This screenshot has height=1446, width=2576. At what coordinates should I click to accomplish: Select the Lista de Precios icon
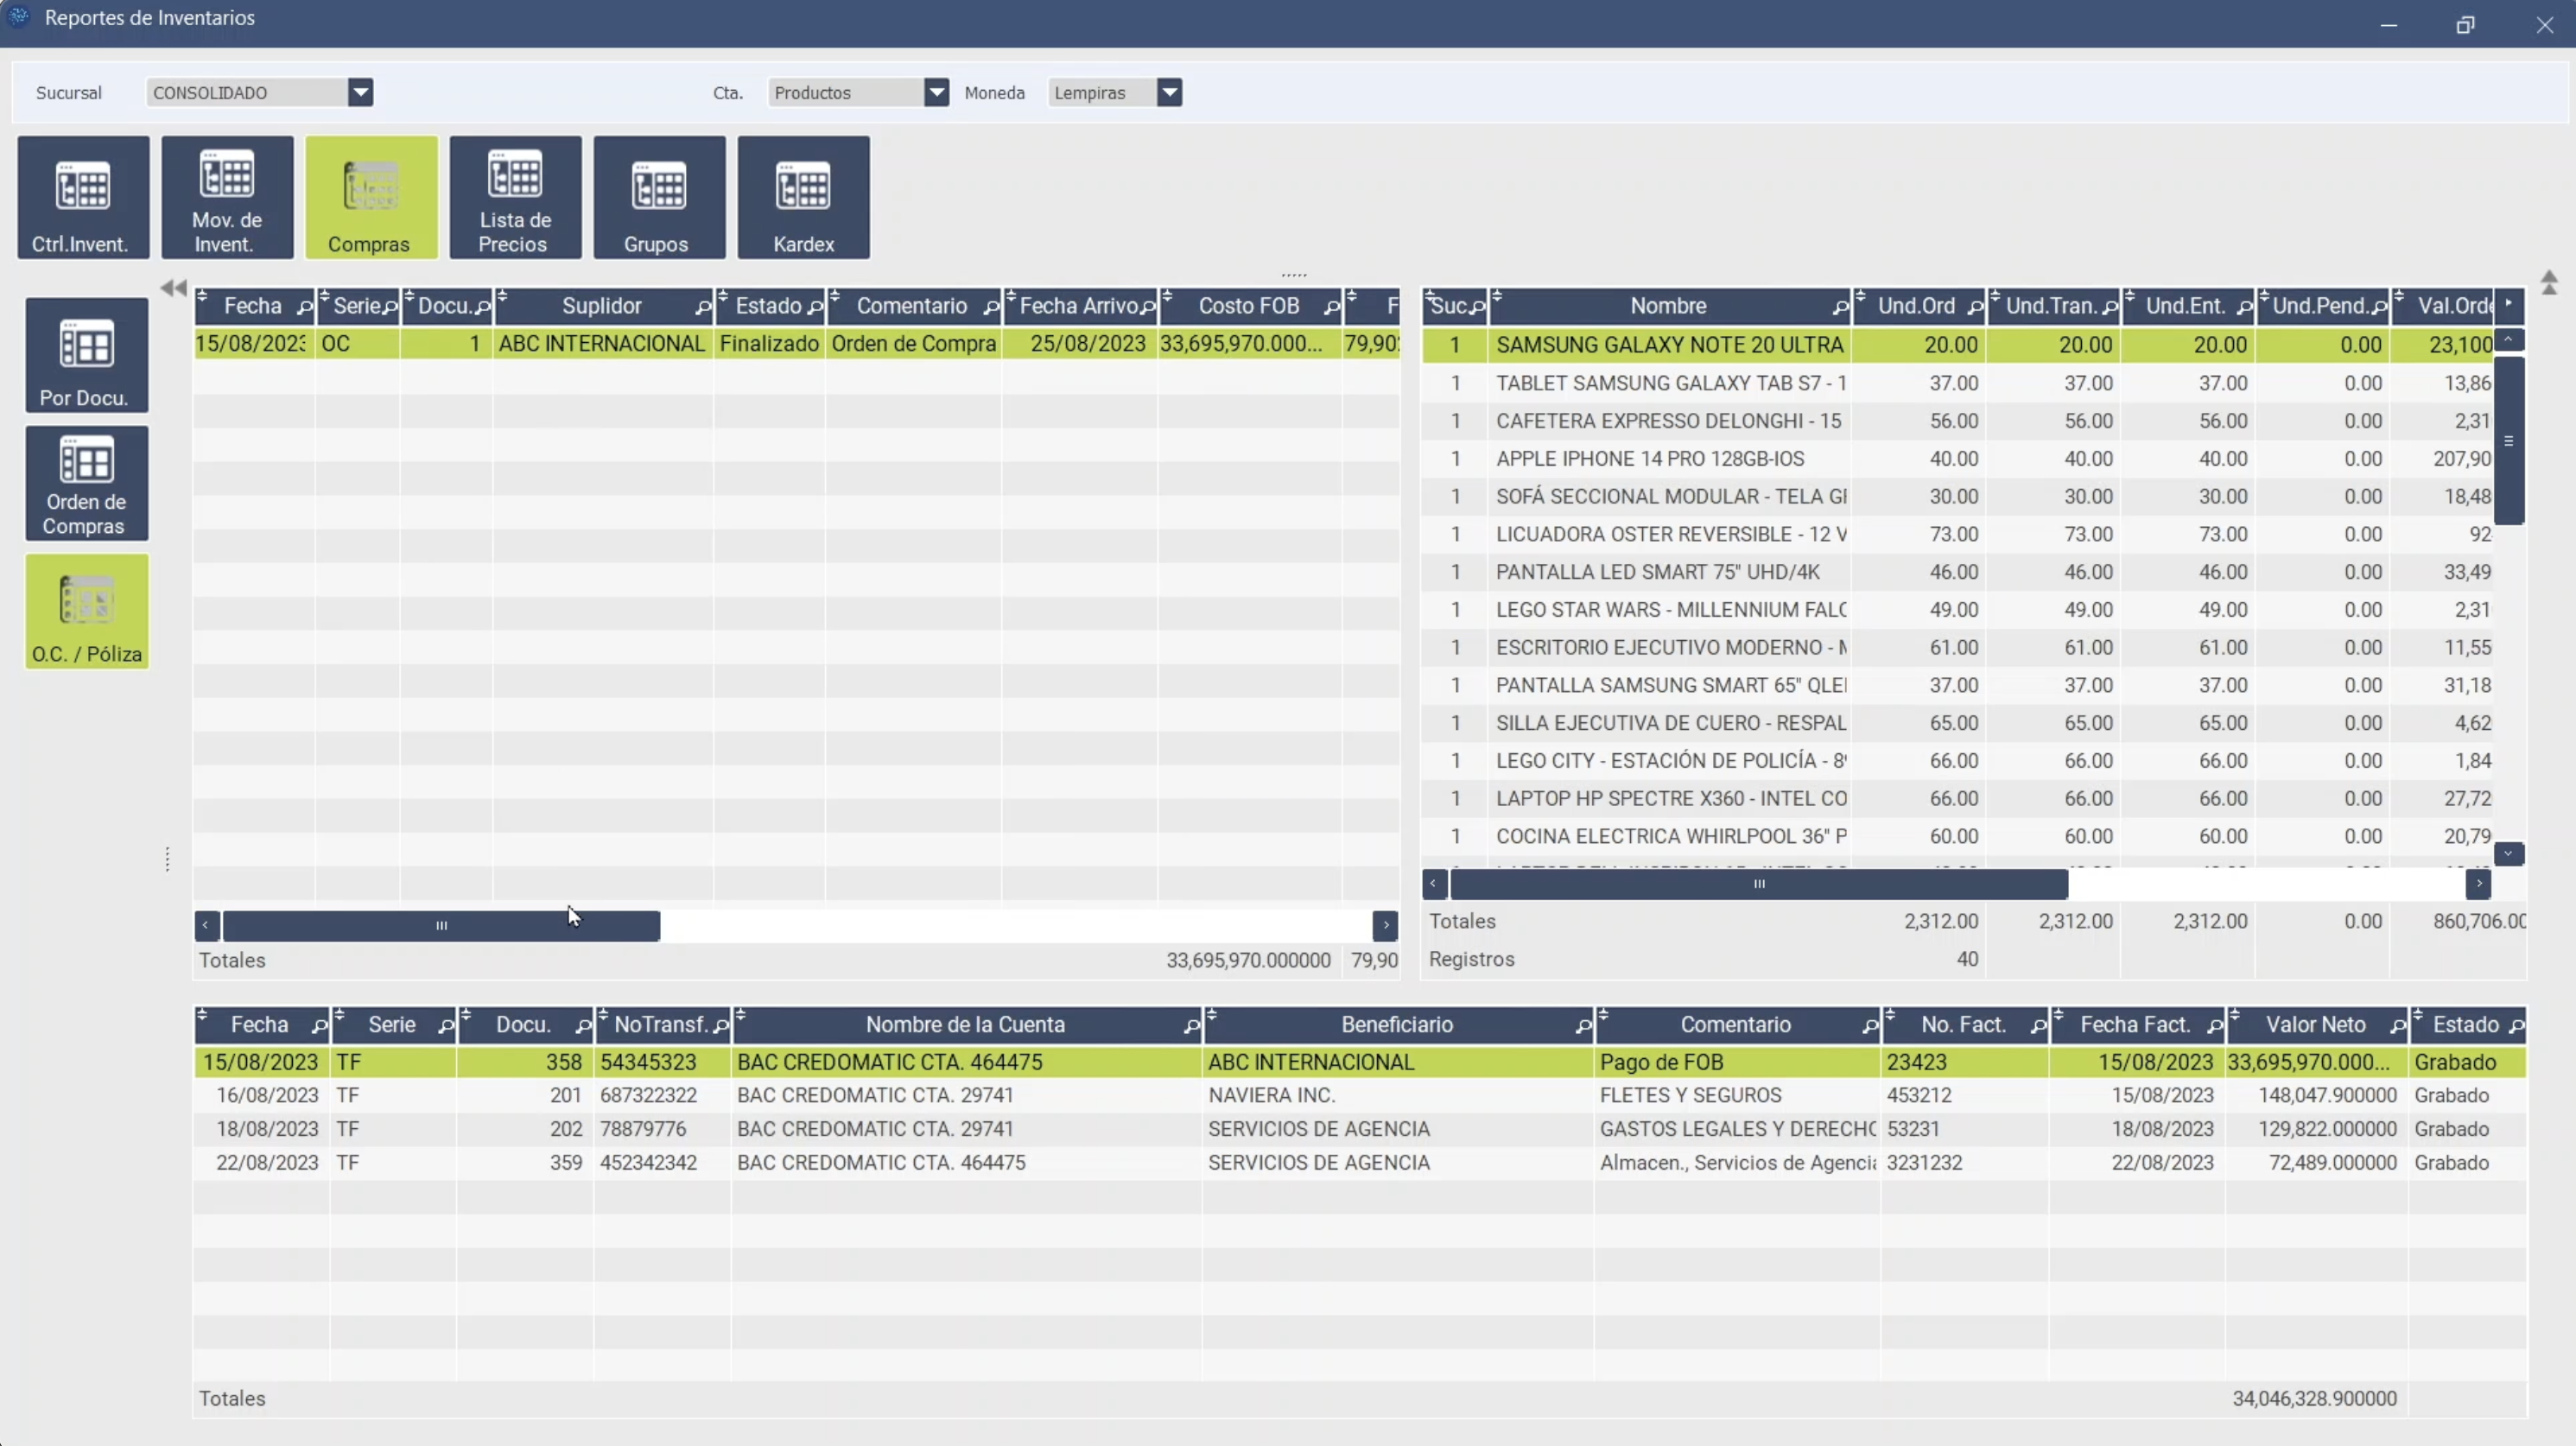tap(515, 198)
